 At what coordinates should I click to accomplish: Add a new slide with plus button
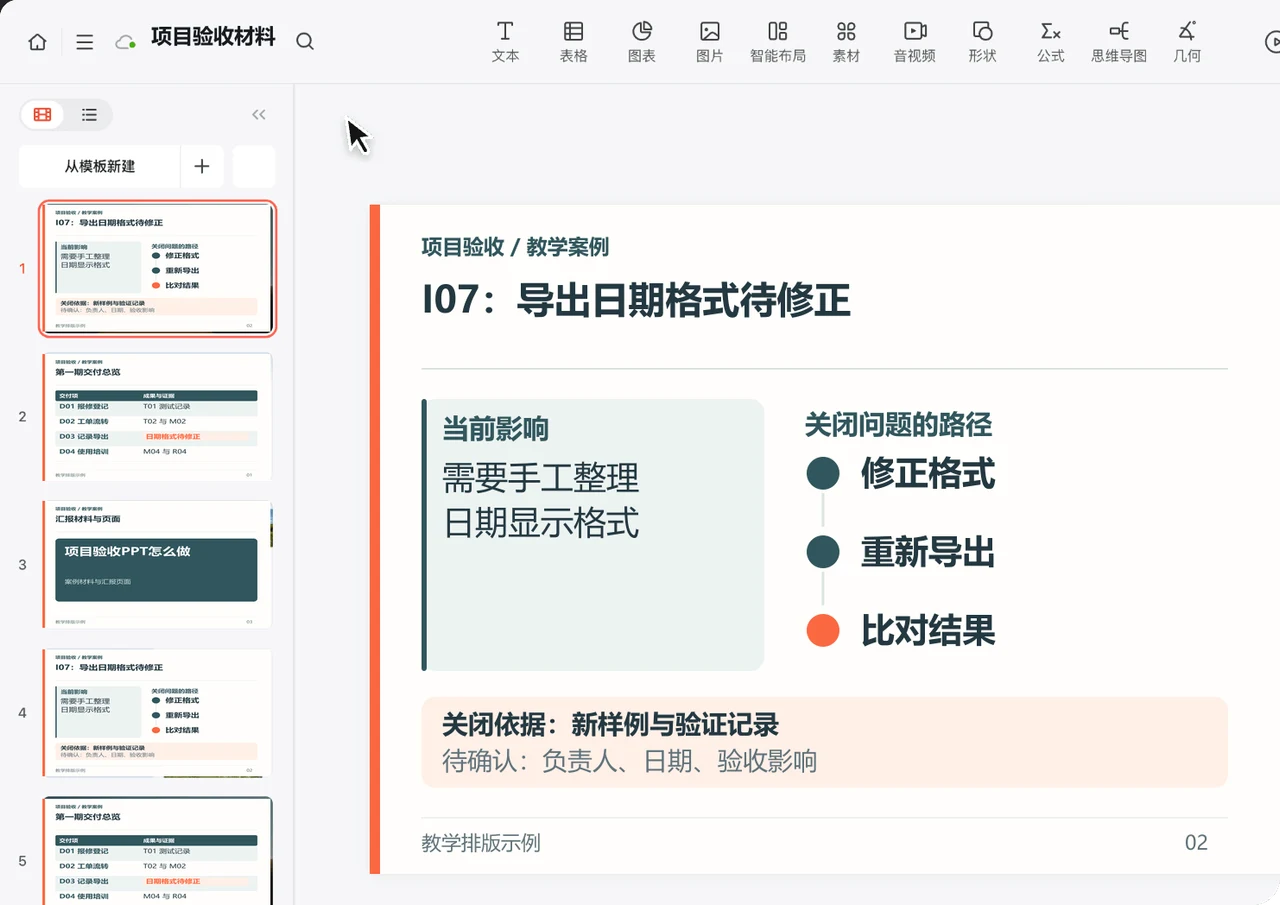(x=202, y=166)
